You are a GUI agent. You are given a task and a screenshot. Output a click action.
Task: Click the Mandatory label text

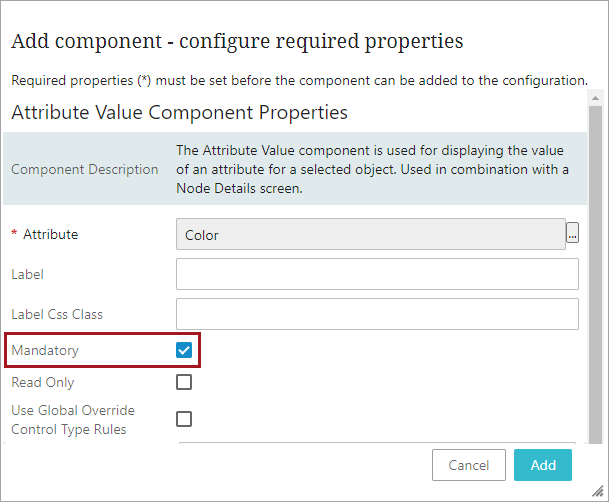click(x=45, y=350)
